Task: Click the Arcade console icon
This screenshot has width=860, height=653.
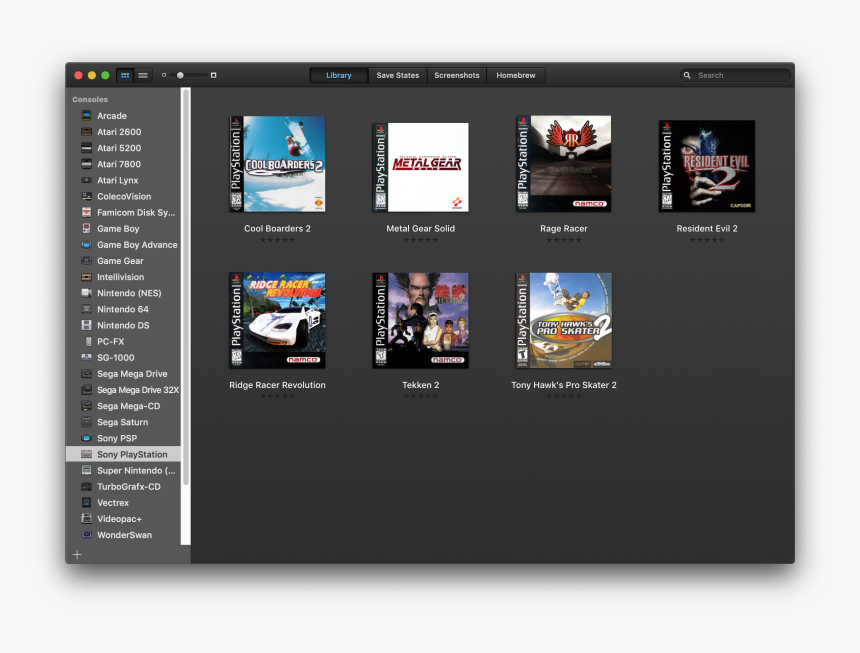Action: coord(86,116)
